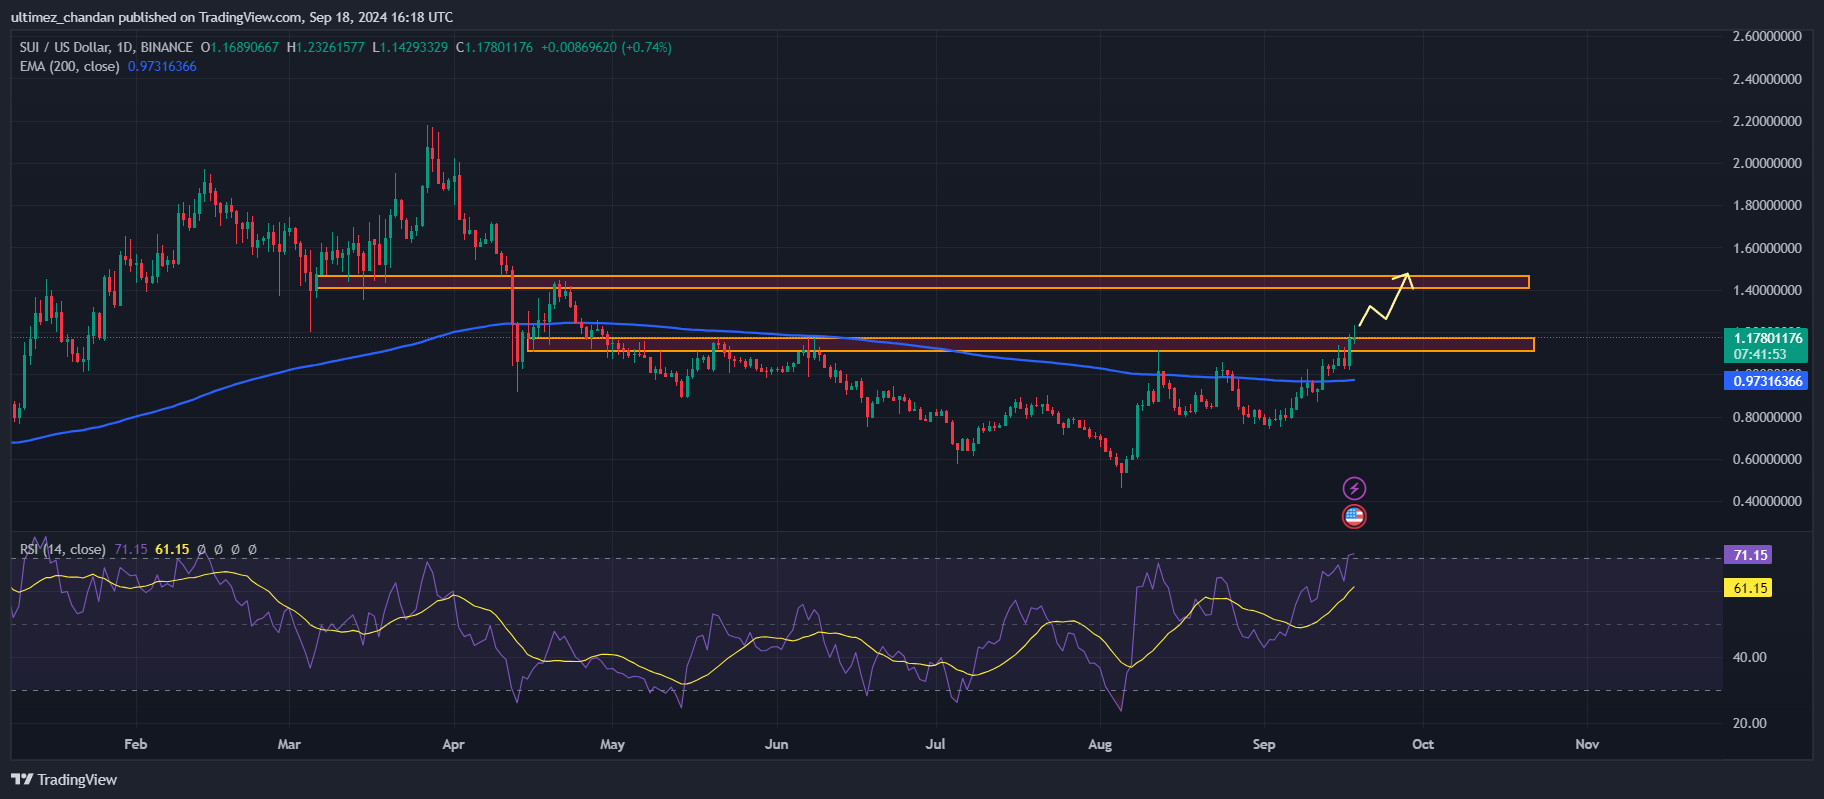This screenshot has height=799, width=1824.
Task: Click yellow 61.15 value in the RSI legend
Action: (172, 549)
